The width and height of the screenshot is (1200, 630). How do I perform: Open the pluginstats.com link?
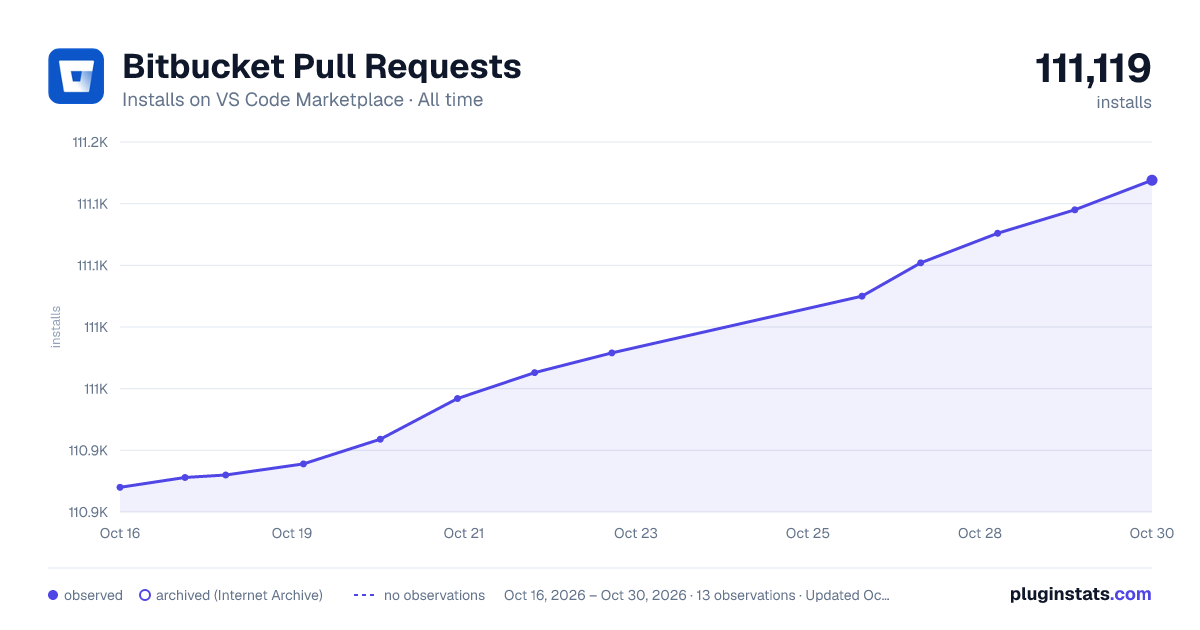[x=1080, y=594]
